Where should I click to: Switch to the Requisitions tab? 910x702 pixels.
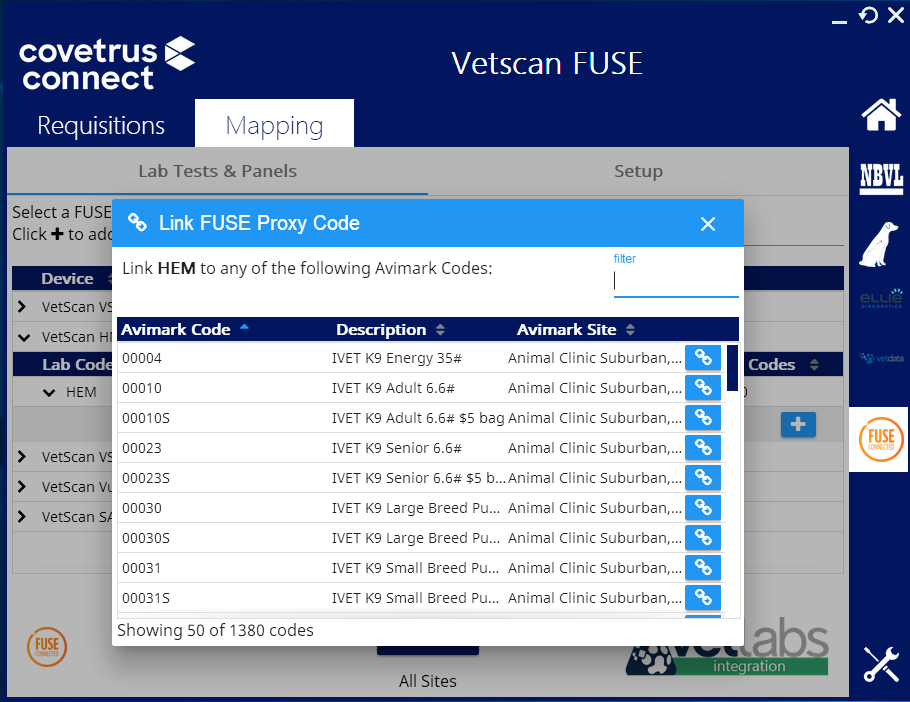[101, 125]
